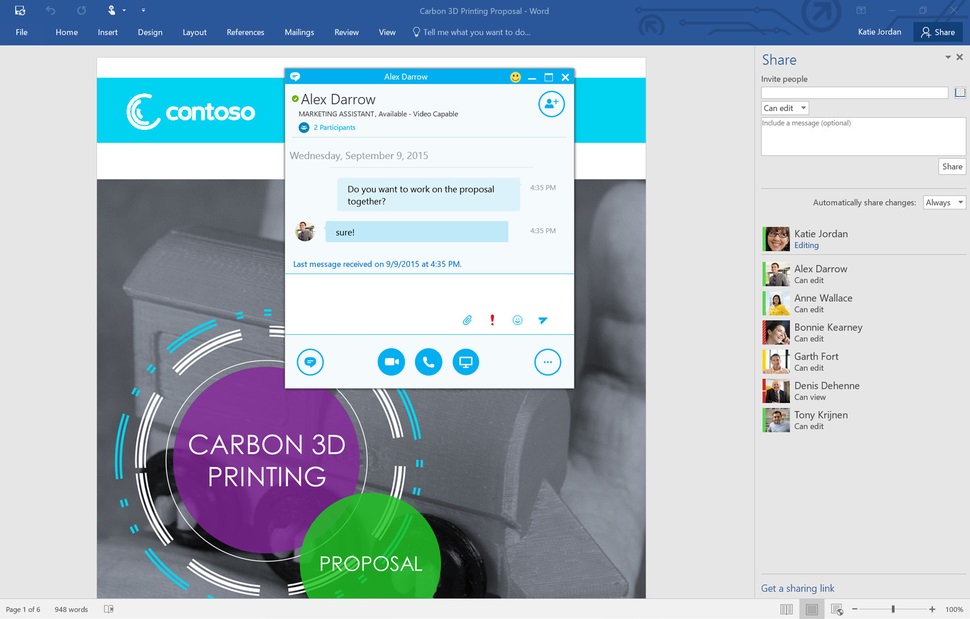970x619 pixels.
Task: Expand the Customize Quick Access Toolbar arrow
Action: coord(143,10)
